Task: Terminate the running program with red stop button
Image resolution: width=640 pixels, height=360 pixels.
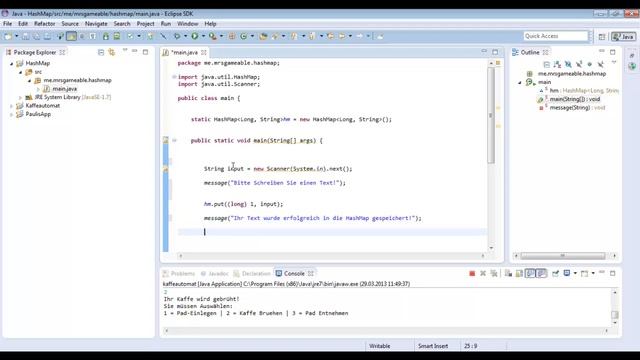Action: pos(472,273)
